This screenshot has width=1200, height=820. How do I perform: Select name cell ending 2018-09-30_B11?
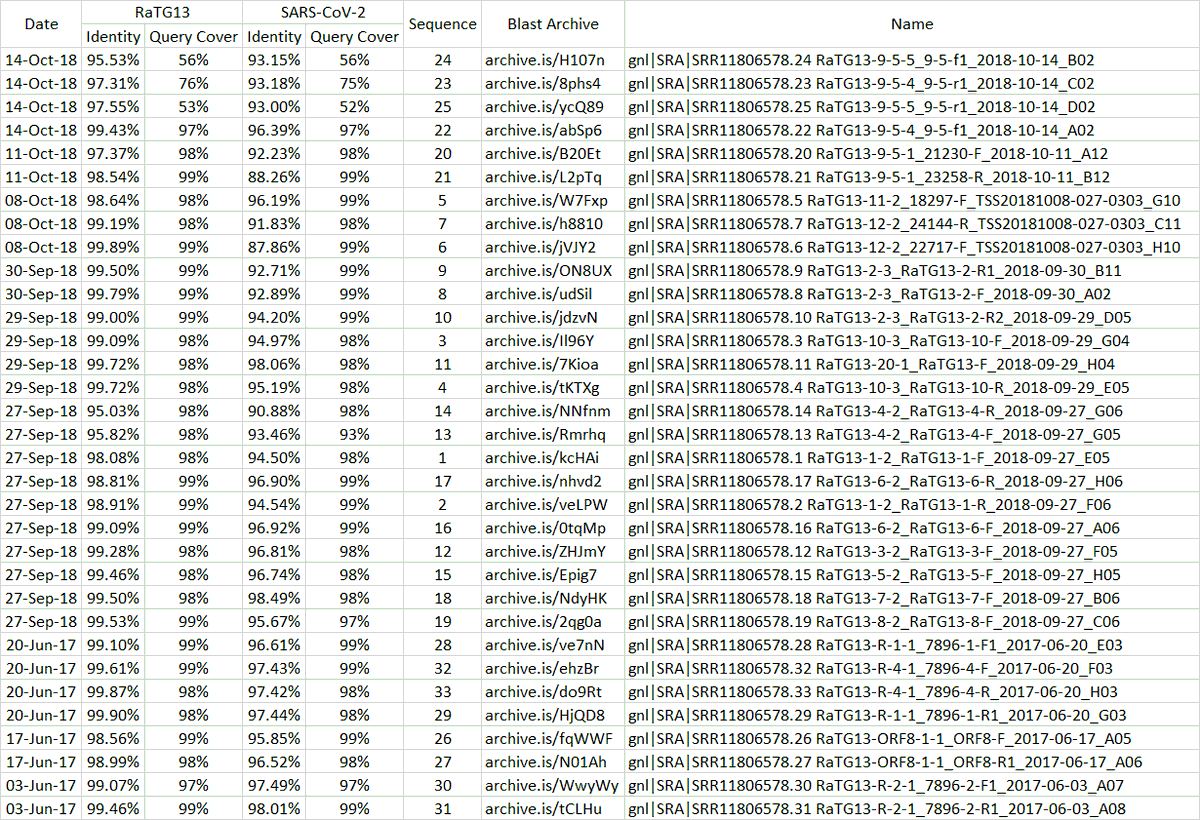912,270
